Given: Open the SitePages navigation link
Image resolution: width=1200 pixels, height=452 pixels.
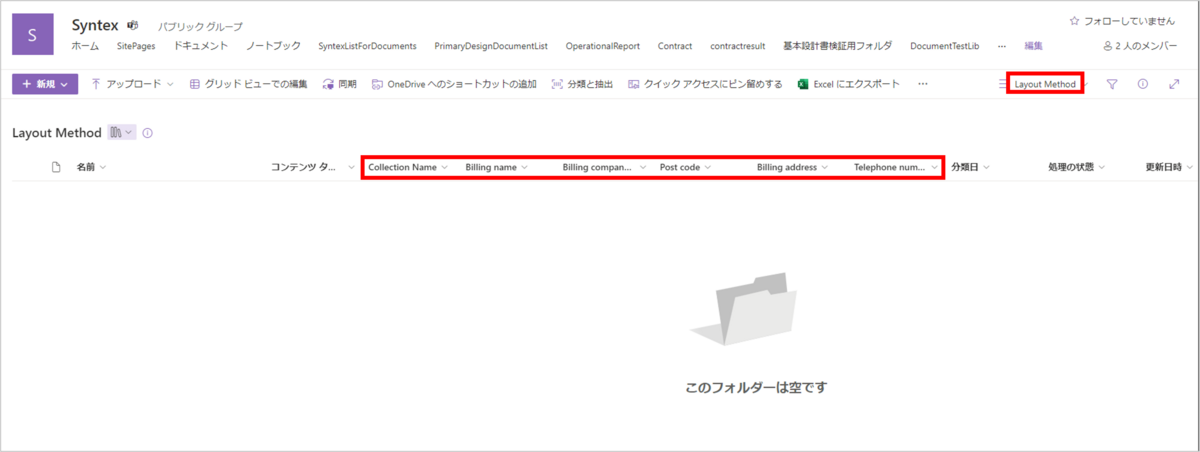Looking at the screenshot, I should [136, 46].
